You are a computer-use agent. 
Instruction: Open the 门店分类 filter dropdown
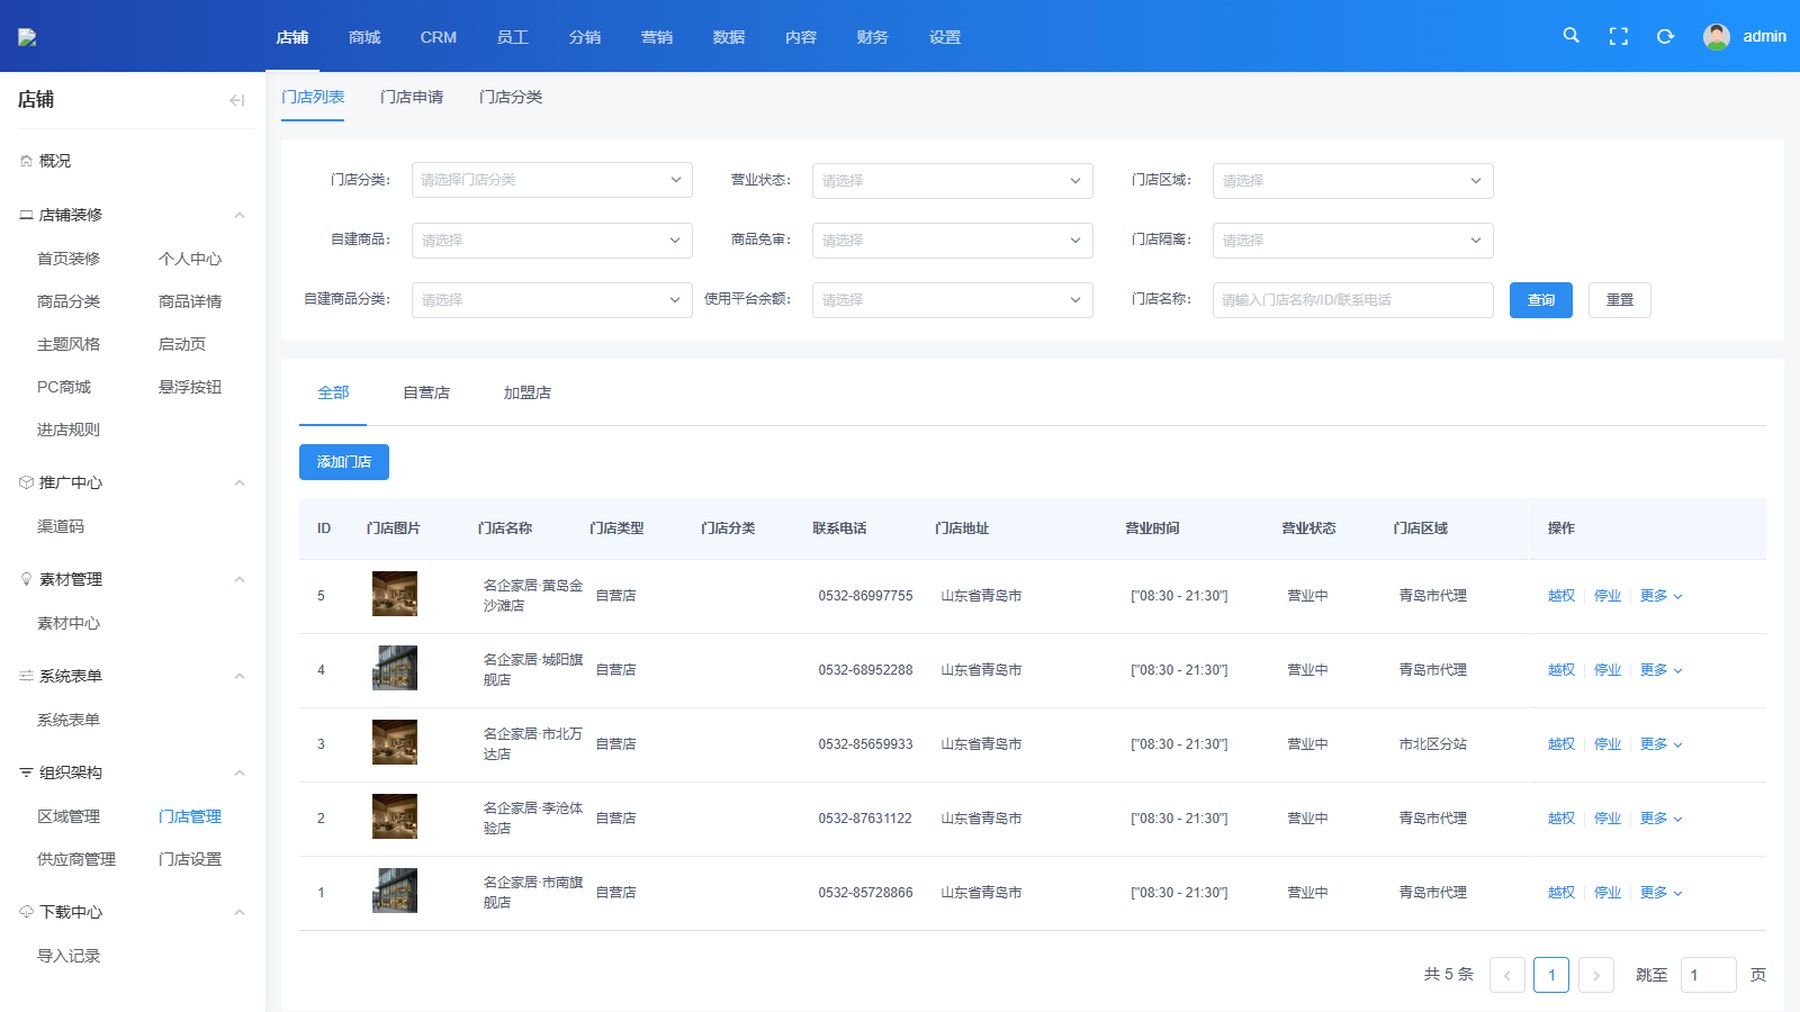point(552,180)
